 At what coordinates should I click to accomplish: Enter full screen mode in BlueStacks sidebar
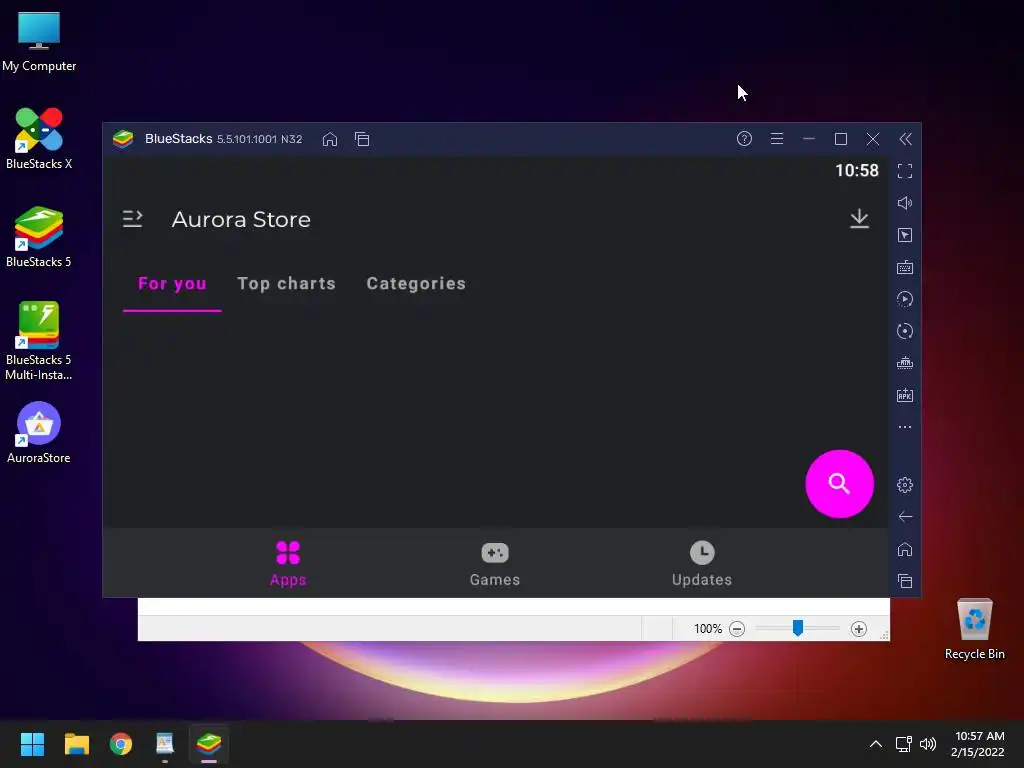pyautogui.click(x=905, y=171)
